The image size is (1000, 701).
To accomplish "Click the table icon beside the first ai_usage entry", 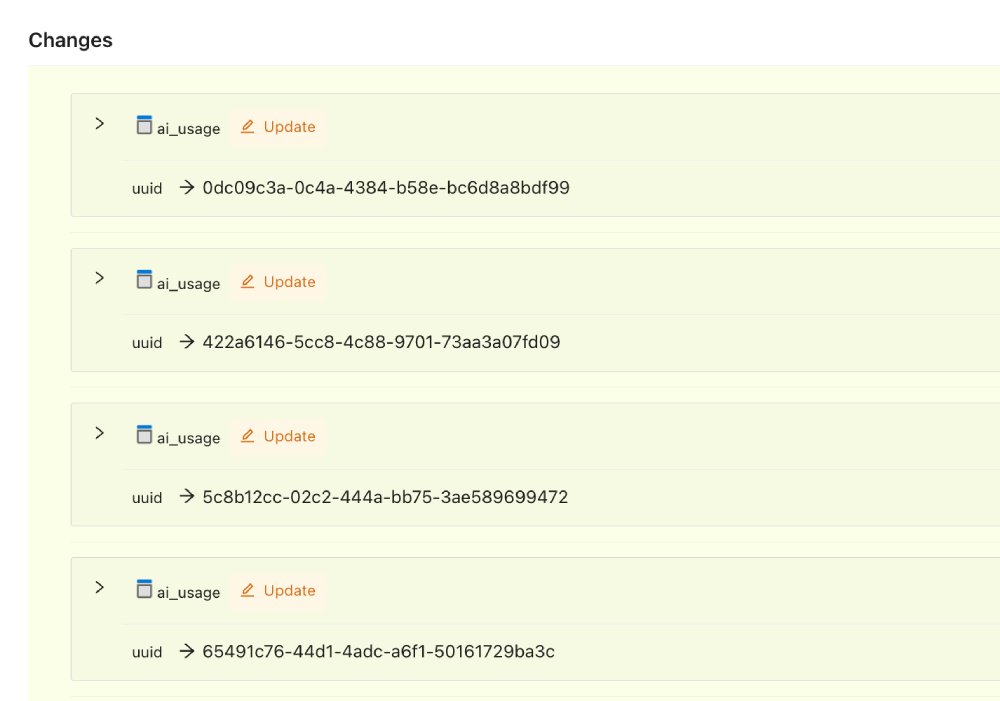I will tap(144, 125).
